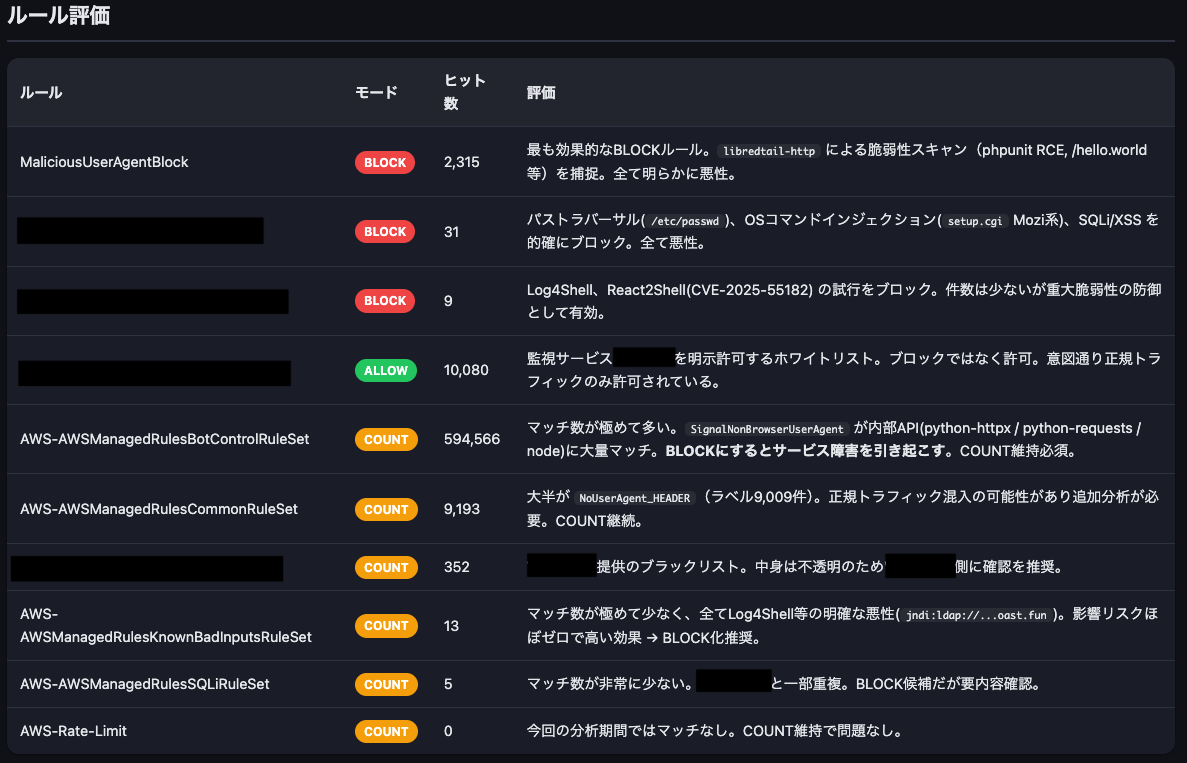Click the COUNT badge with 352 hits
This screenshot has width=1187, height=763.
[x=386, y=567]
